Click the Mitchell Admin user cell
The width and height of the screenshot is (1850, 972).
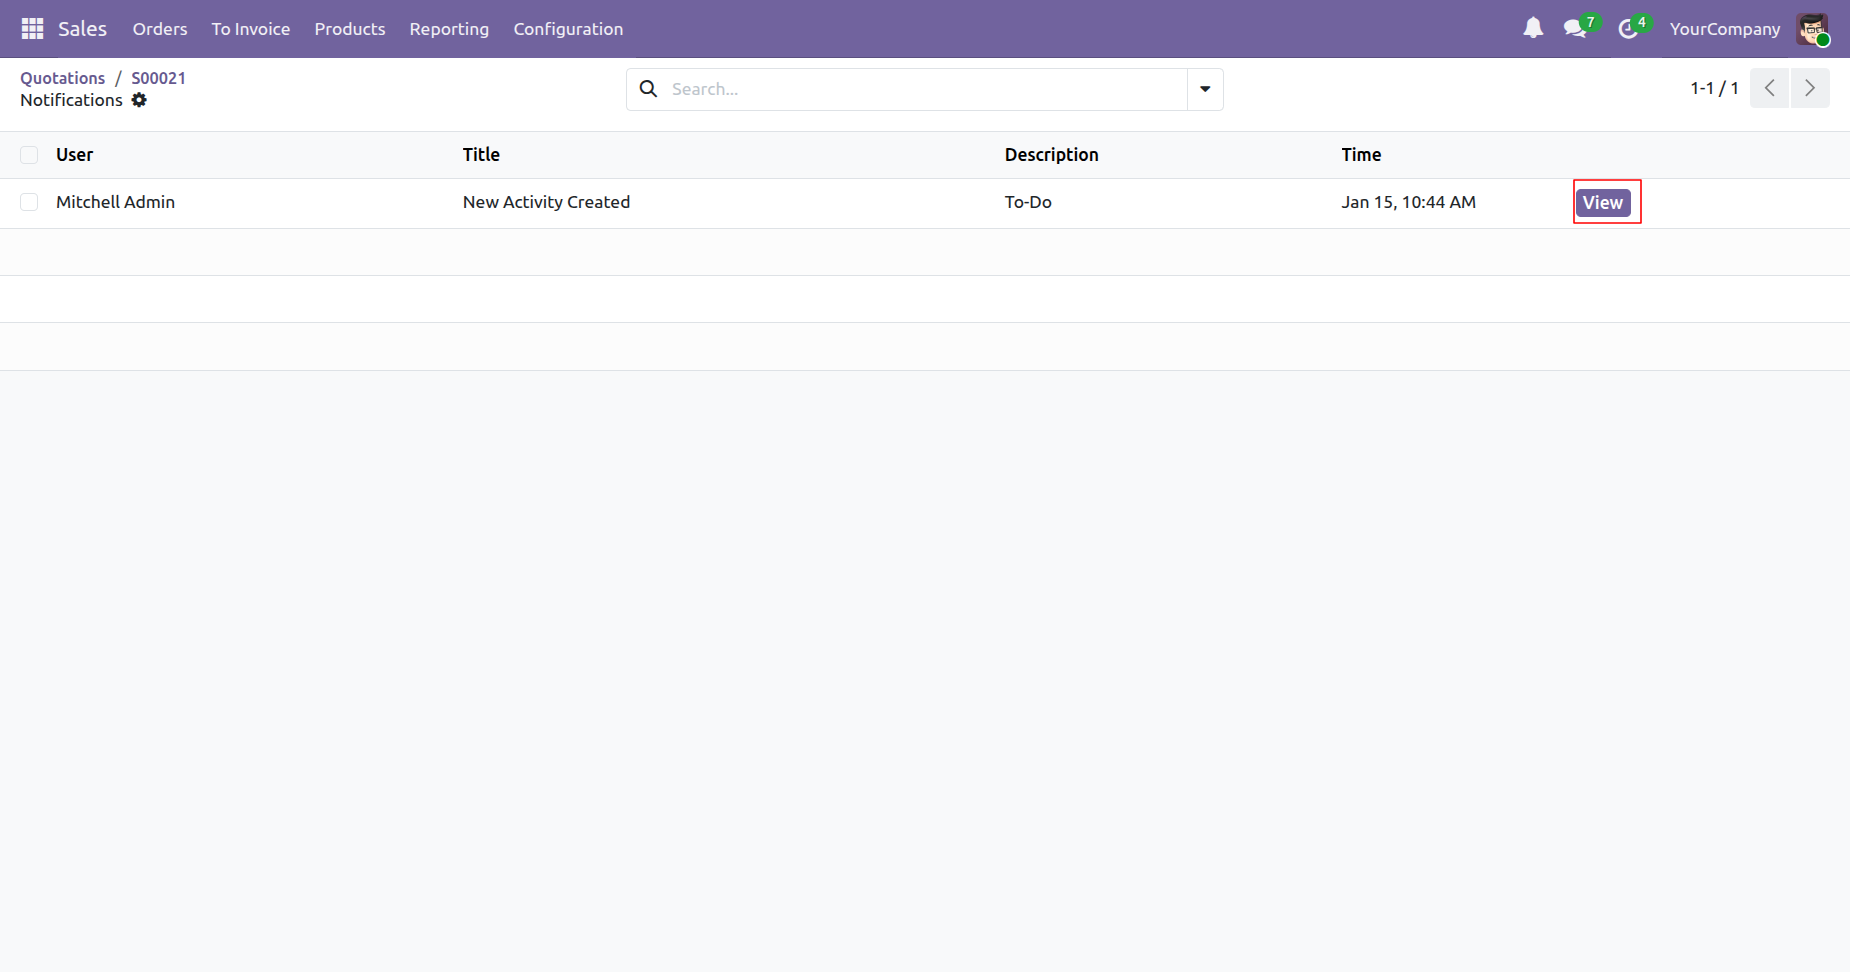click(x=115, y=202)
